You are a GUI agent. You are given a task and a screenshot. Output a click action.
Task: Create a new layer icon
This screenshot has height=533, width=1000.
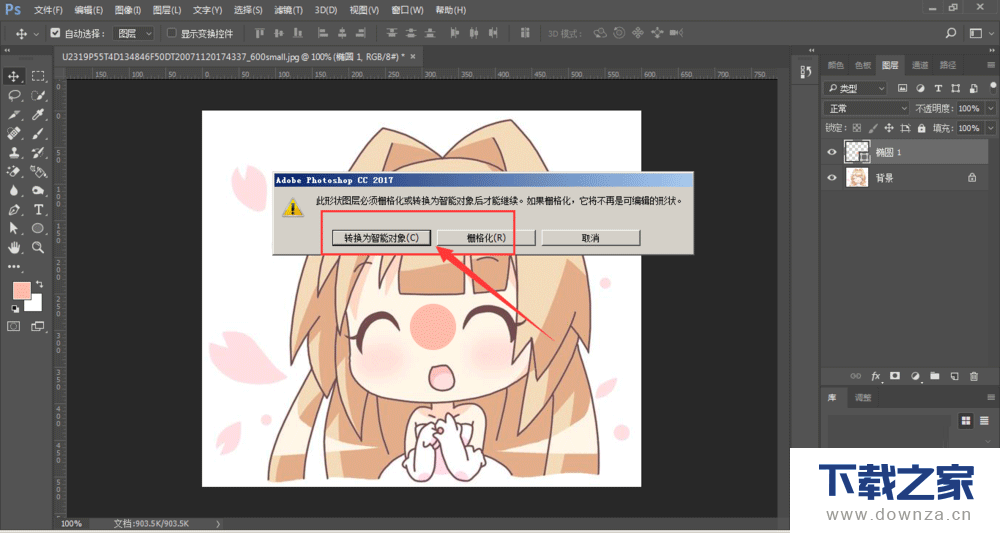[x=954, y=376]
